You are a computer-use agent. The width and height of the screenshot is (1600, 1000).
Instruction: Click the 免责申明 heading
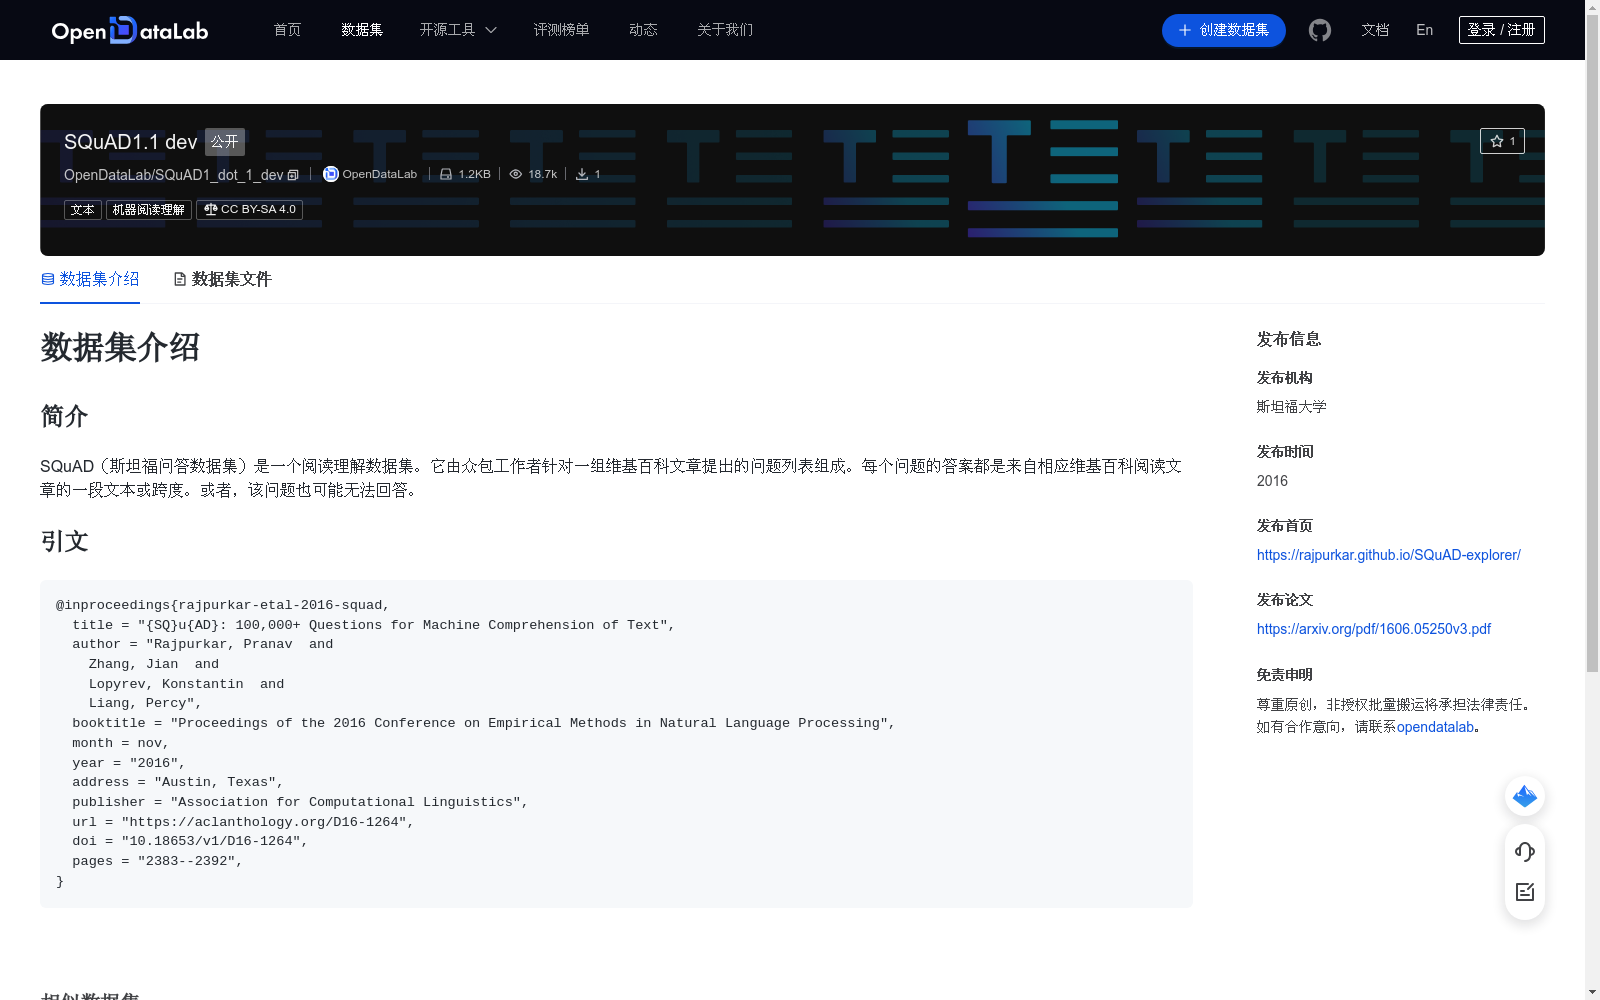click(x=1285, y=675)
